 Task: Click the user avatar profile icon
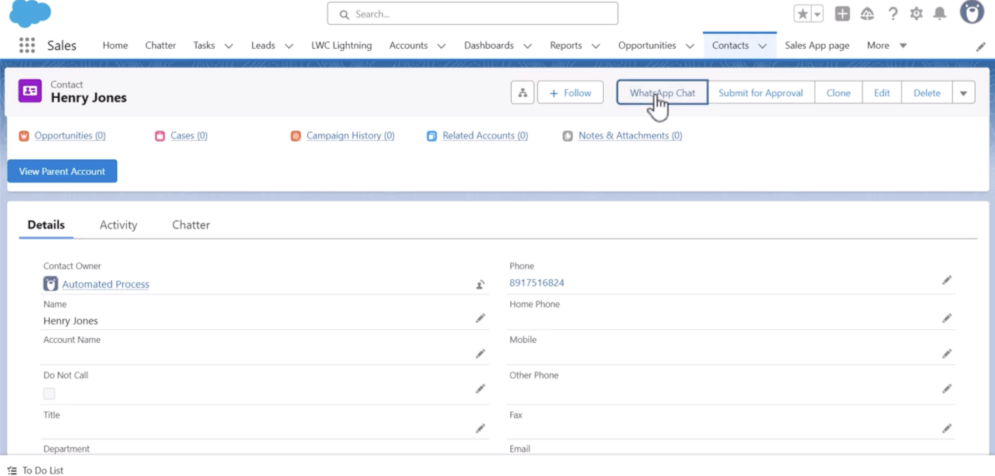tap(972, 13)
